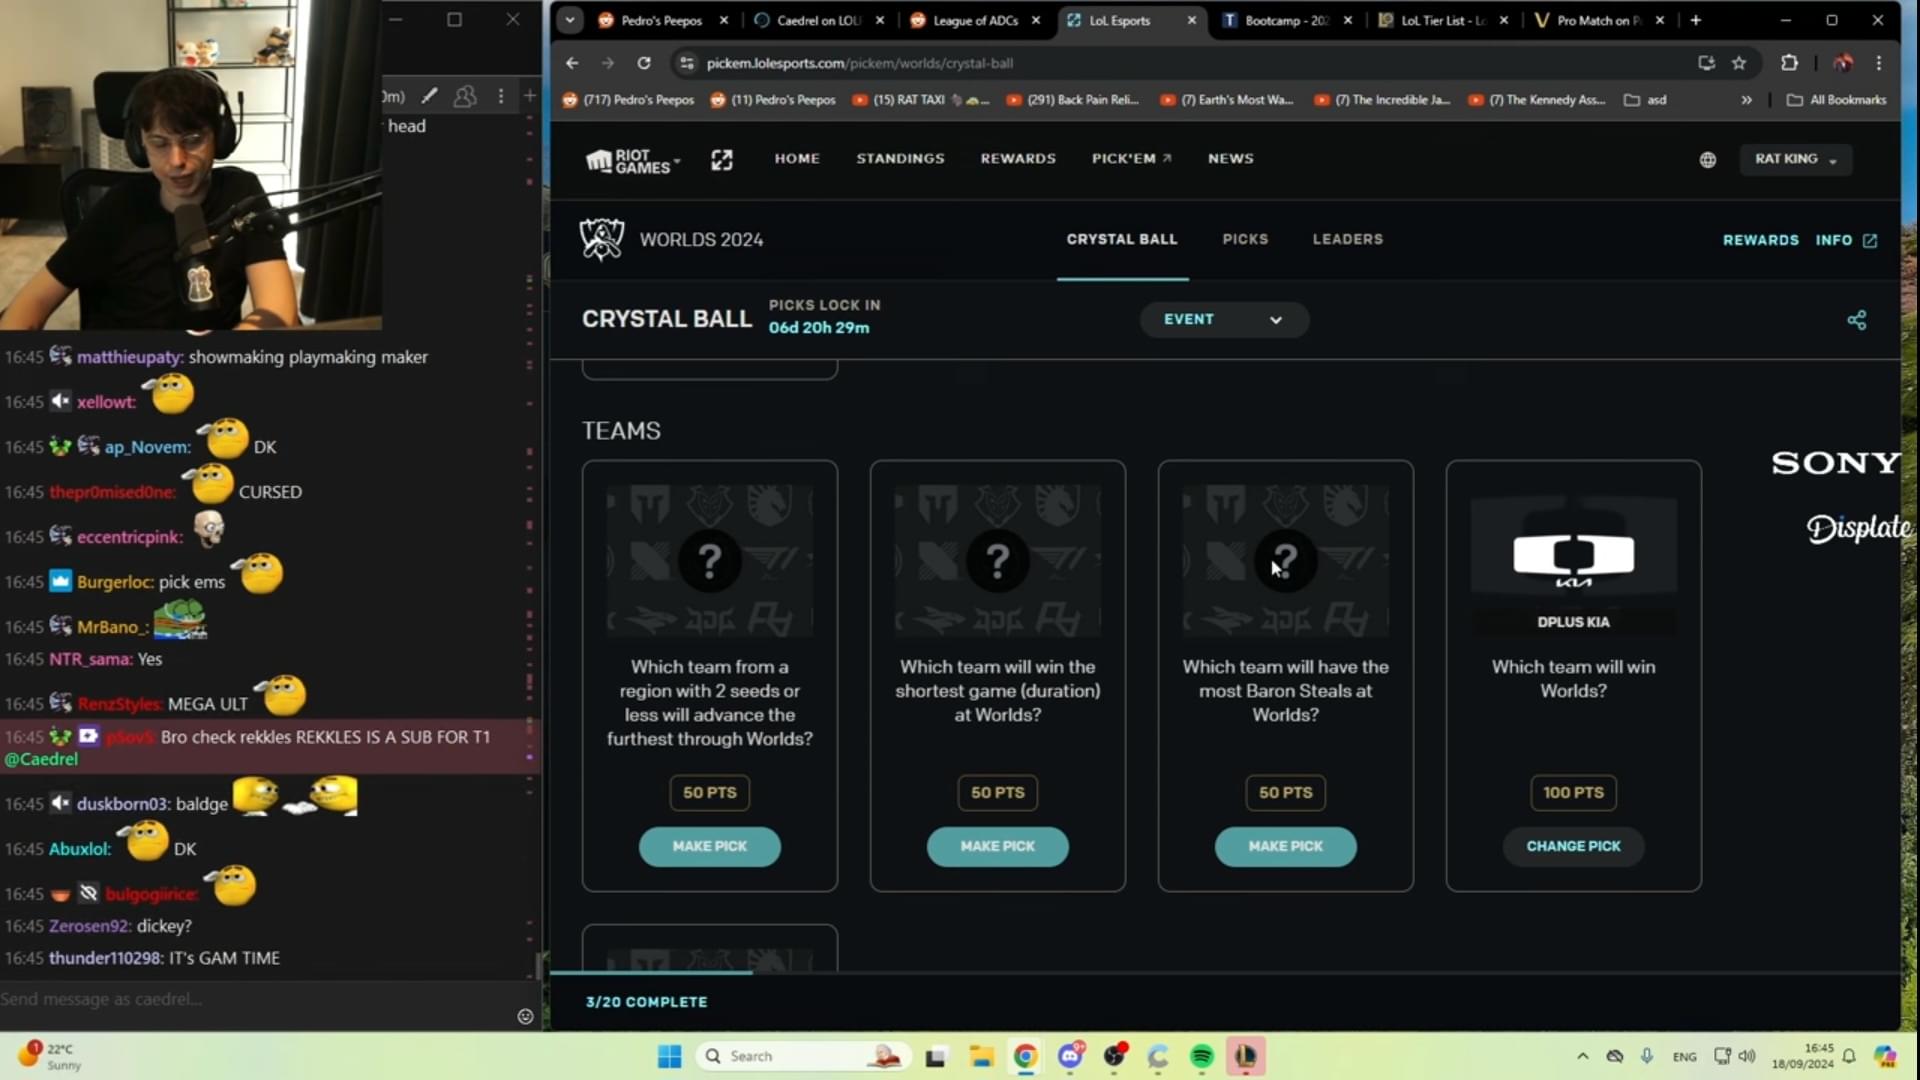The width and height of the screenshot is (1920, 1080).
Task: Expand the EVENT dropdown
Action: (x=1224, y=320)
